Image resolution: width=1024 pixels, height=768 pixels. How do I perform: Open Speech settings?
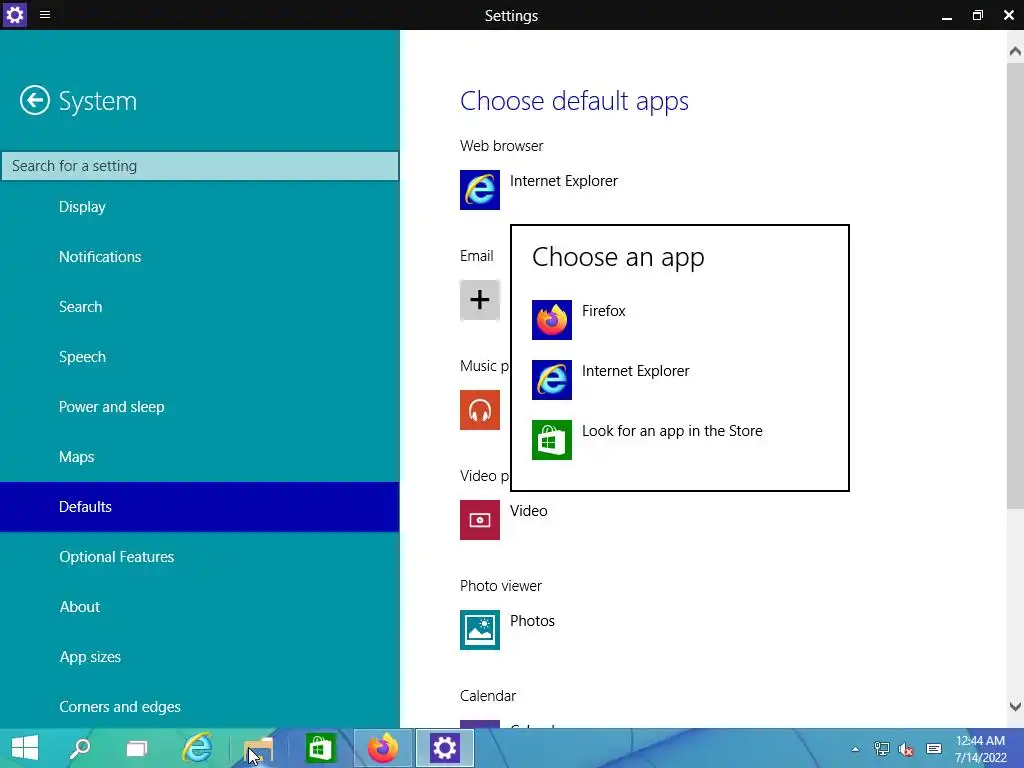pos(200,357)
